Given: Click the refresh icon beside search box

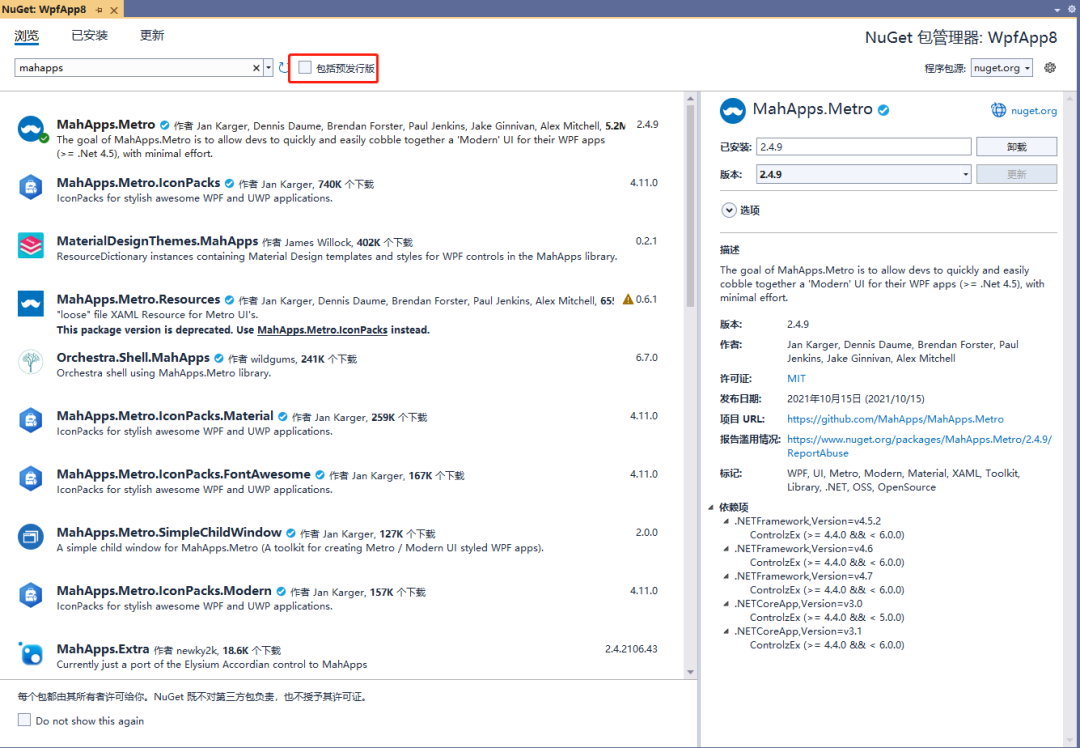Looking at the screenshot, I should (283, 67).
